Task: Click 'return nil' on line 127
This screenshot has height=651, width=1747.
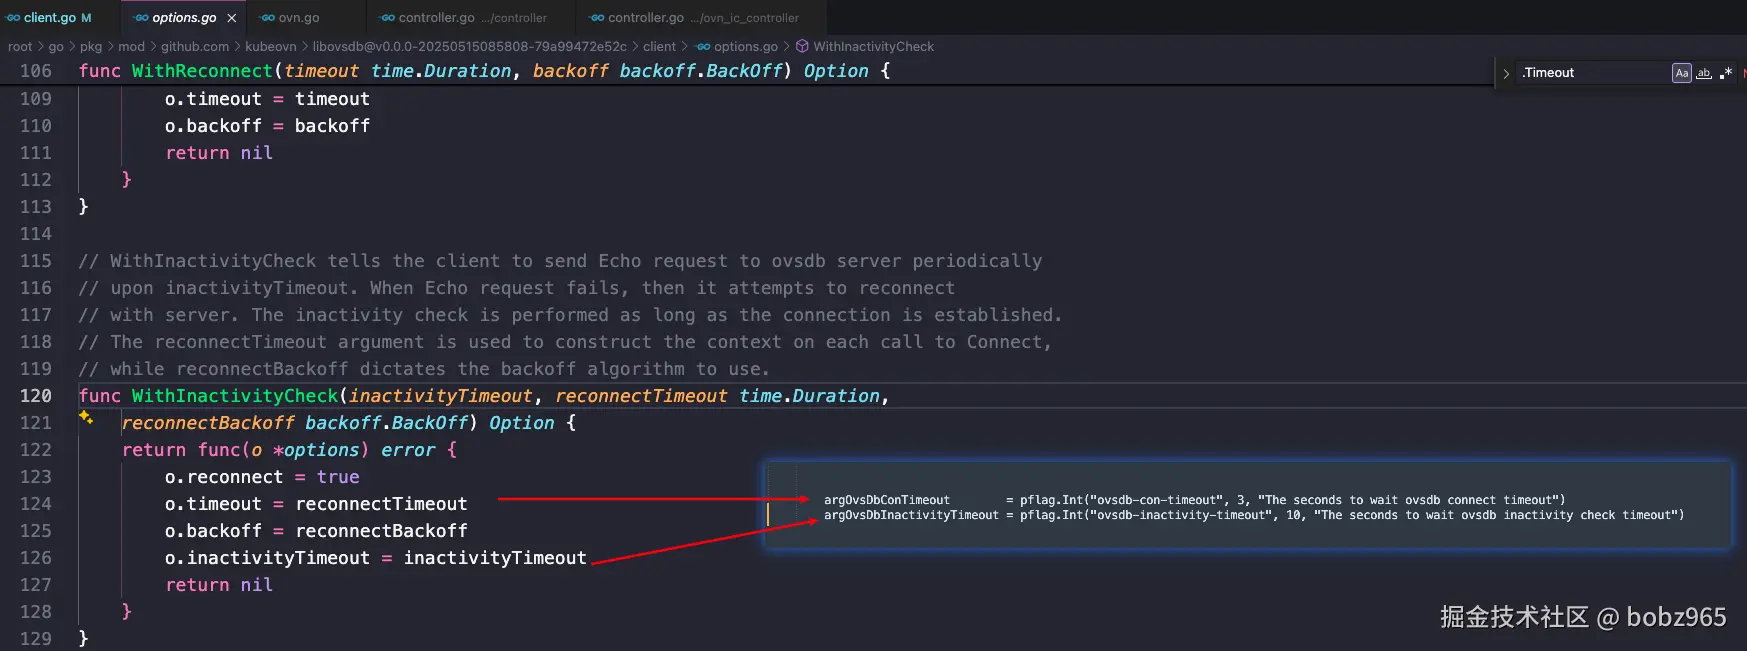Action: click(219, 585)
